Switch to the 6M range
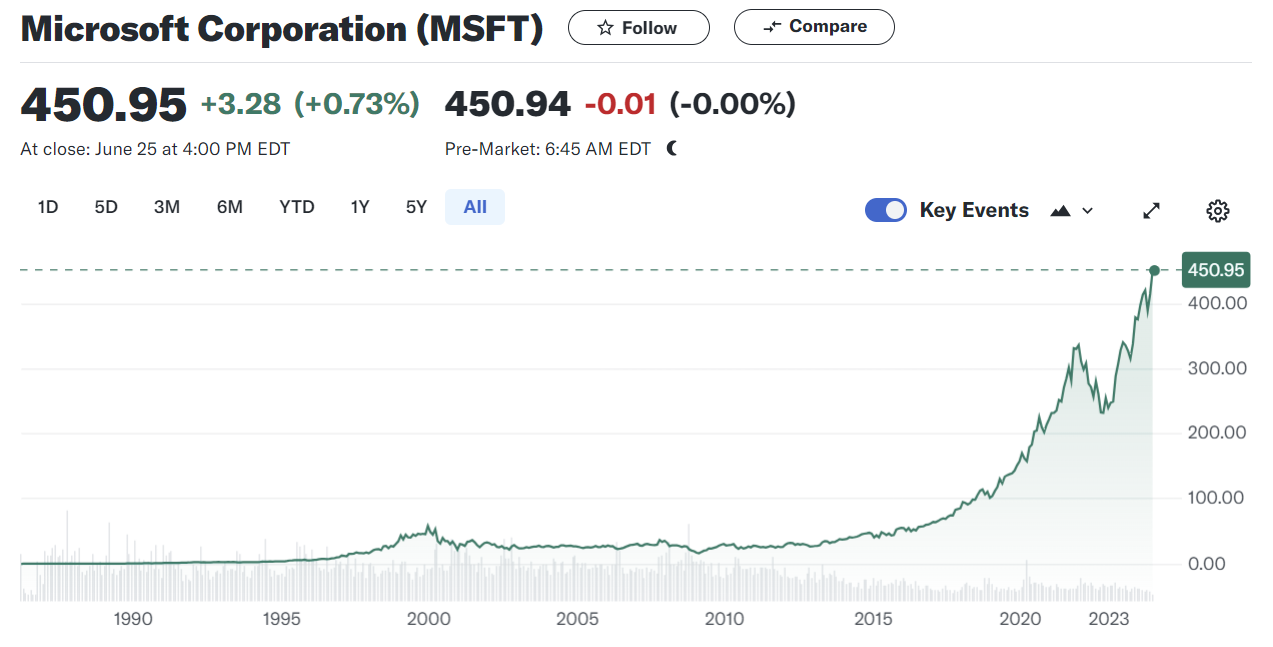The image size is (1273, 647). pos(230,207)
